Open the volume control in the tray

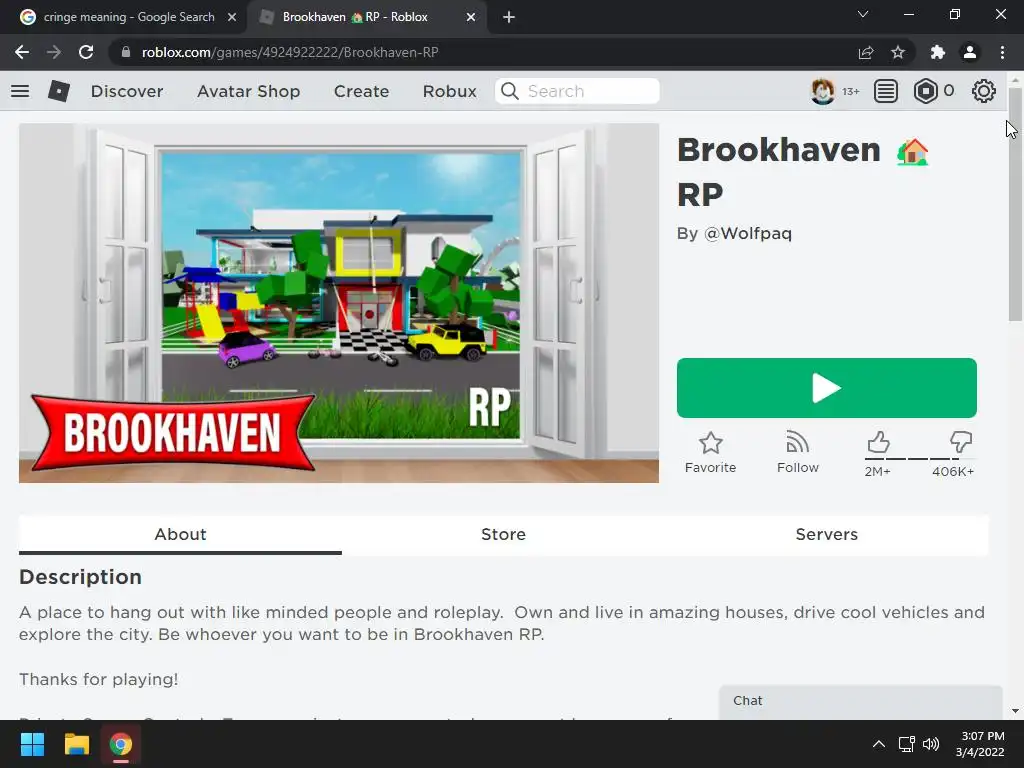click(931, 744)
